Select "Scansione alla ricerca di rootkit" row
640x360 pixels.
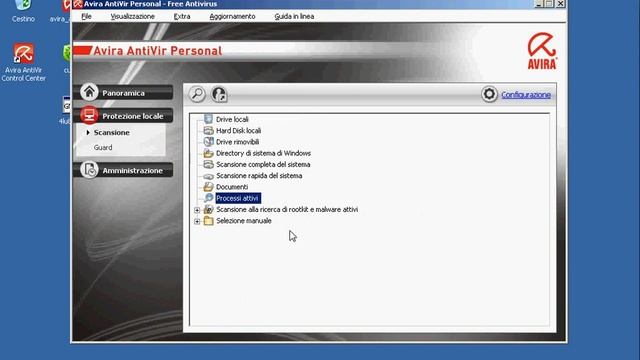(x=287, y=210)
